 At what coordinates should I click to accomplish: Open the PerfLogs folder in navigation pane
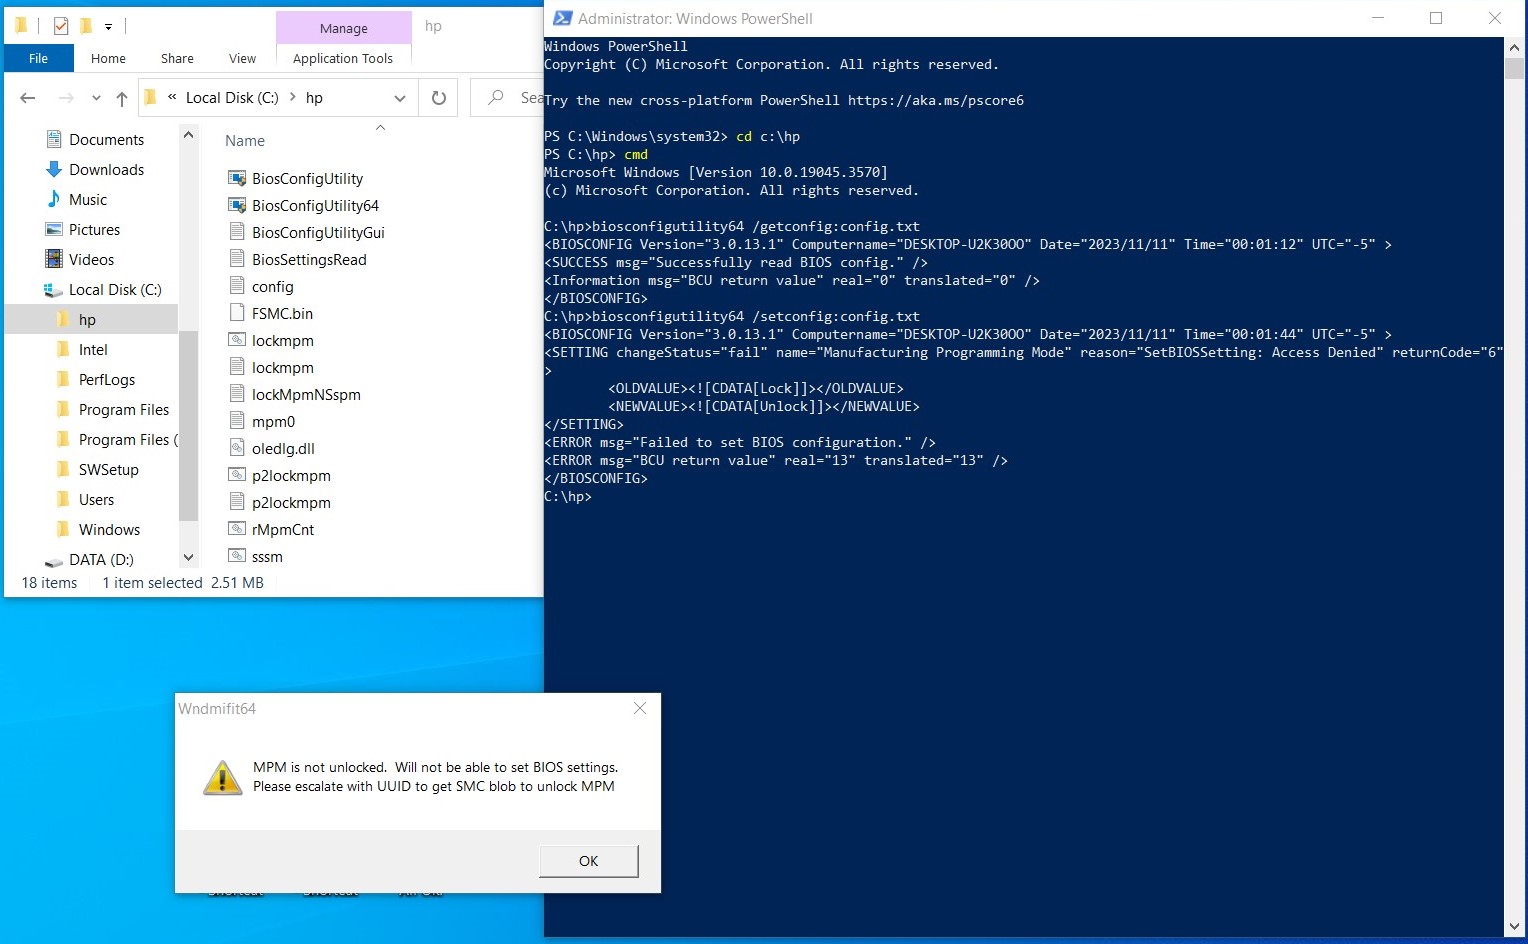tap(107, 380)
